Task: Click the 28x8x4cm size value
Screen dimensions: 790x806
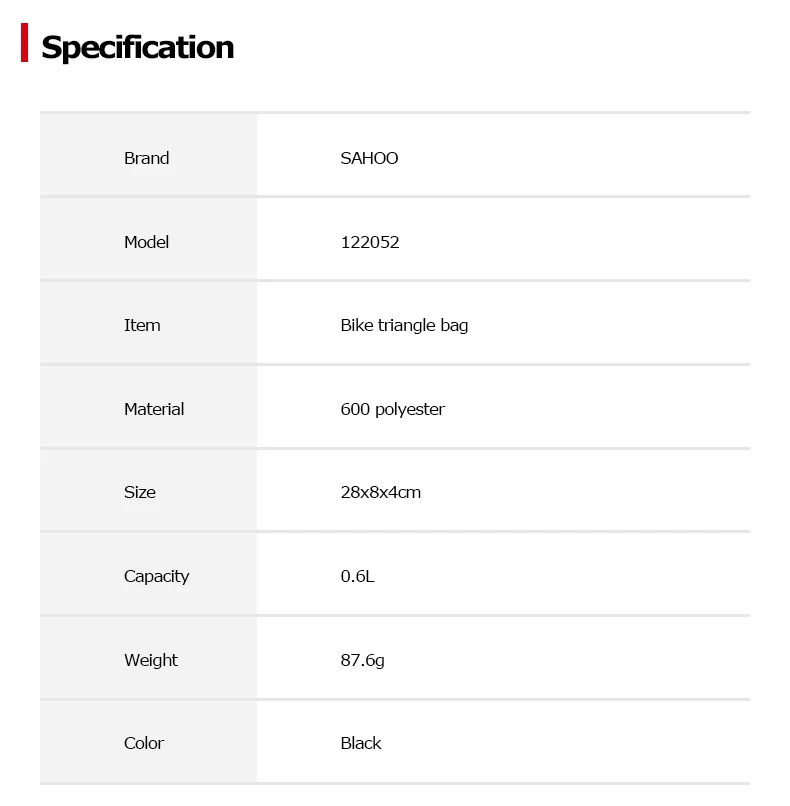Action: pyautogui.click(x=380, y=492)
